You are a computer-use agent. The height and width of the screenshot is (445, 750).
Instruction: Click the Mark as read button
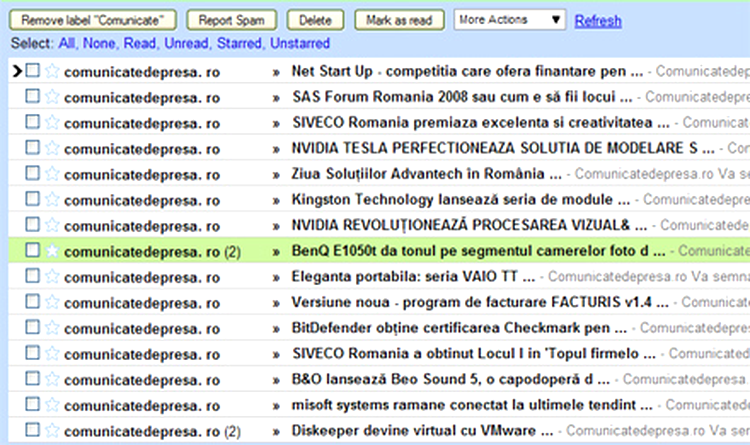(x=399, y=20)
